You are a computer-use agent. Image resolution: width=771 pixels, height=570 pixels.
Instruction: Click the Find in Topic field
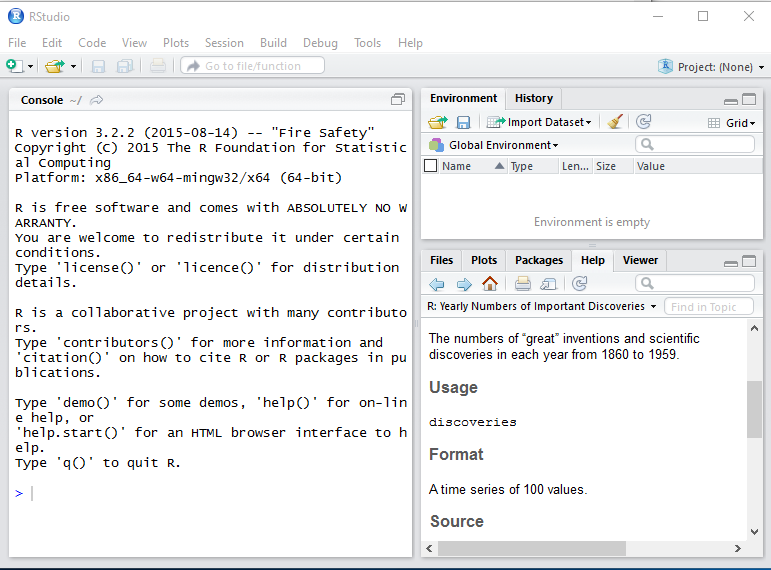(x=709, y=306)
